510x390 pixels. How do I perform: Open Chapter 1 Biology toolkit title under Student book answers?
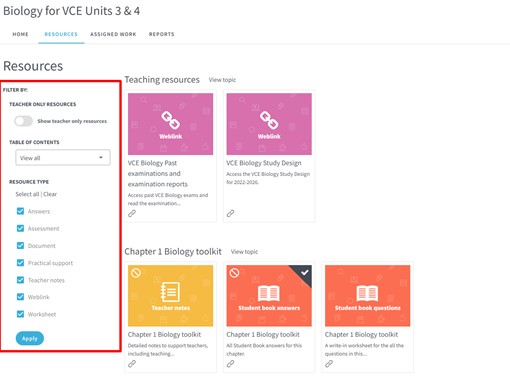263,334
